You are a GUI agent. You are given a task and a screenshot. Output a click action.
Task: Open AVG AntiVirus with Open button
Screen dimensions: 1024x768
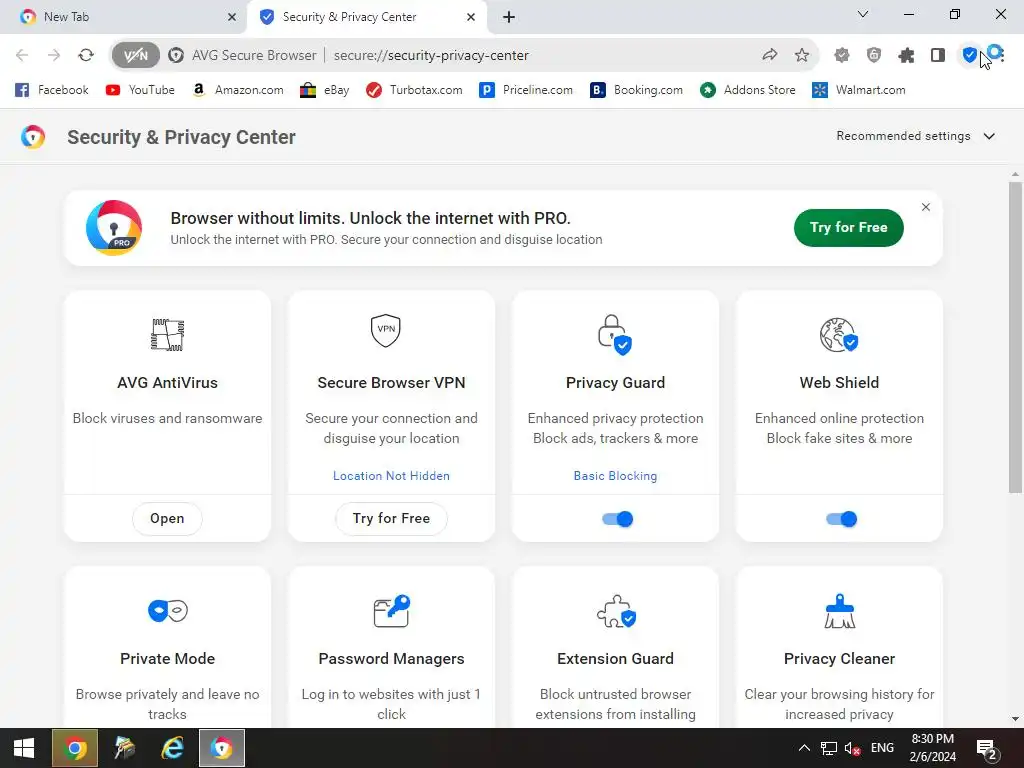click(x=167, y=519)
